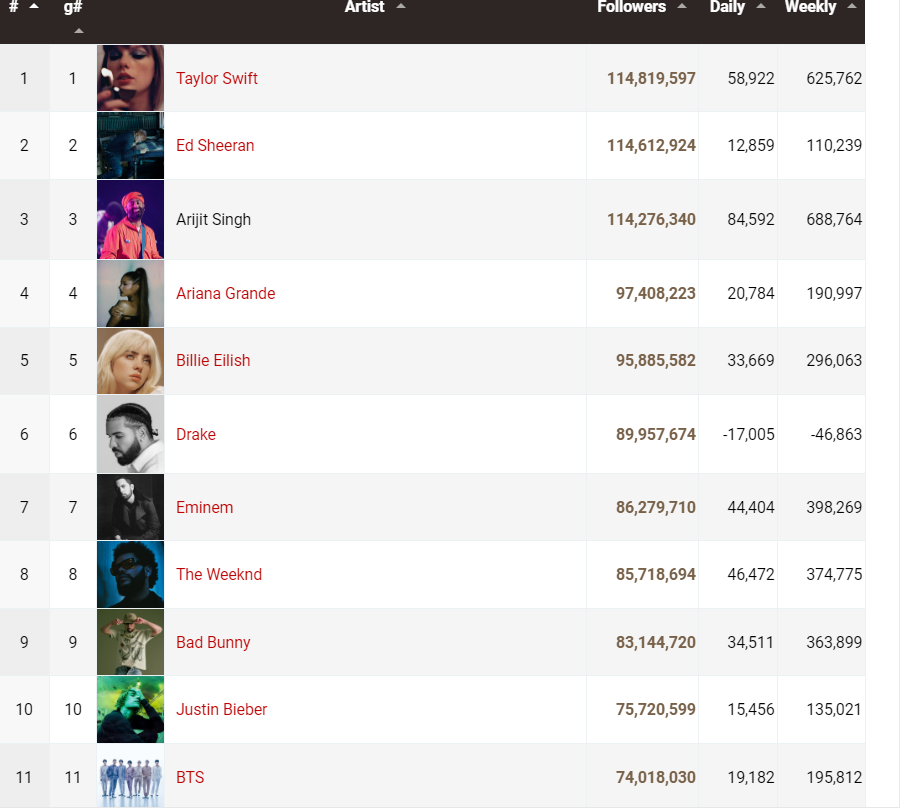The width and height of the screenshot is (900, 808).
Task: Open the Ed Sheeran artist link
Action: pyautogui.click(x=215, y=145)
